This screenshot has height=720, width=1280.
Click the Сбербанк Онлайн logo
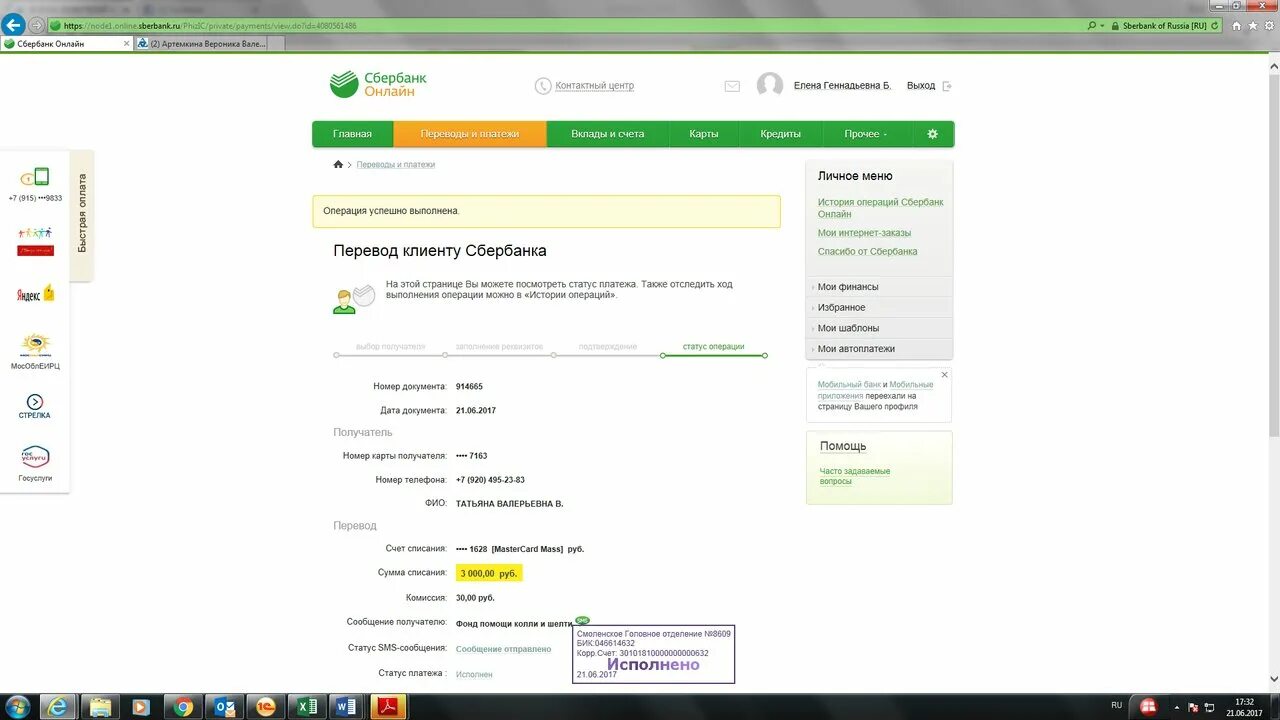click(x=378, y=85)
